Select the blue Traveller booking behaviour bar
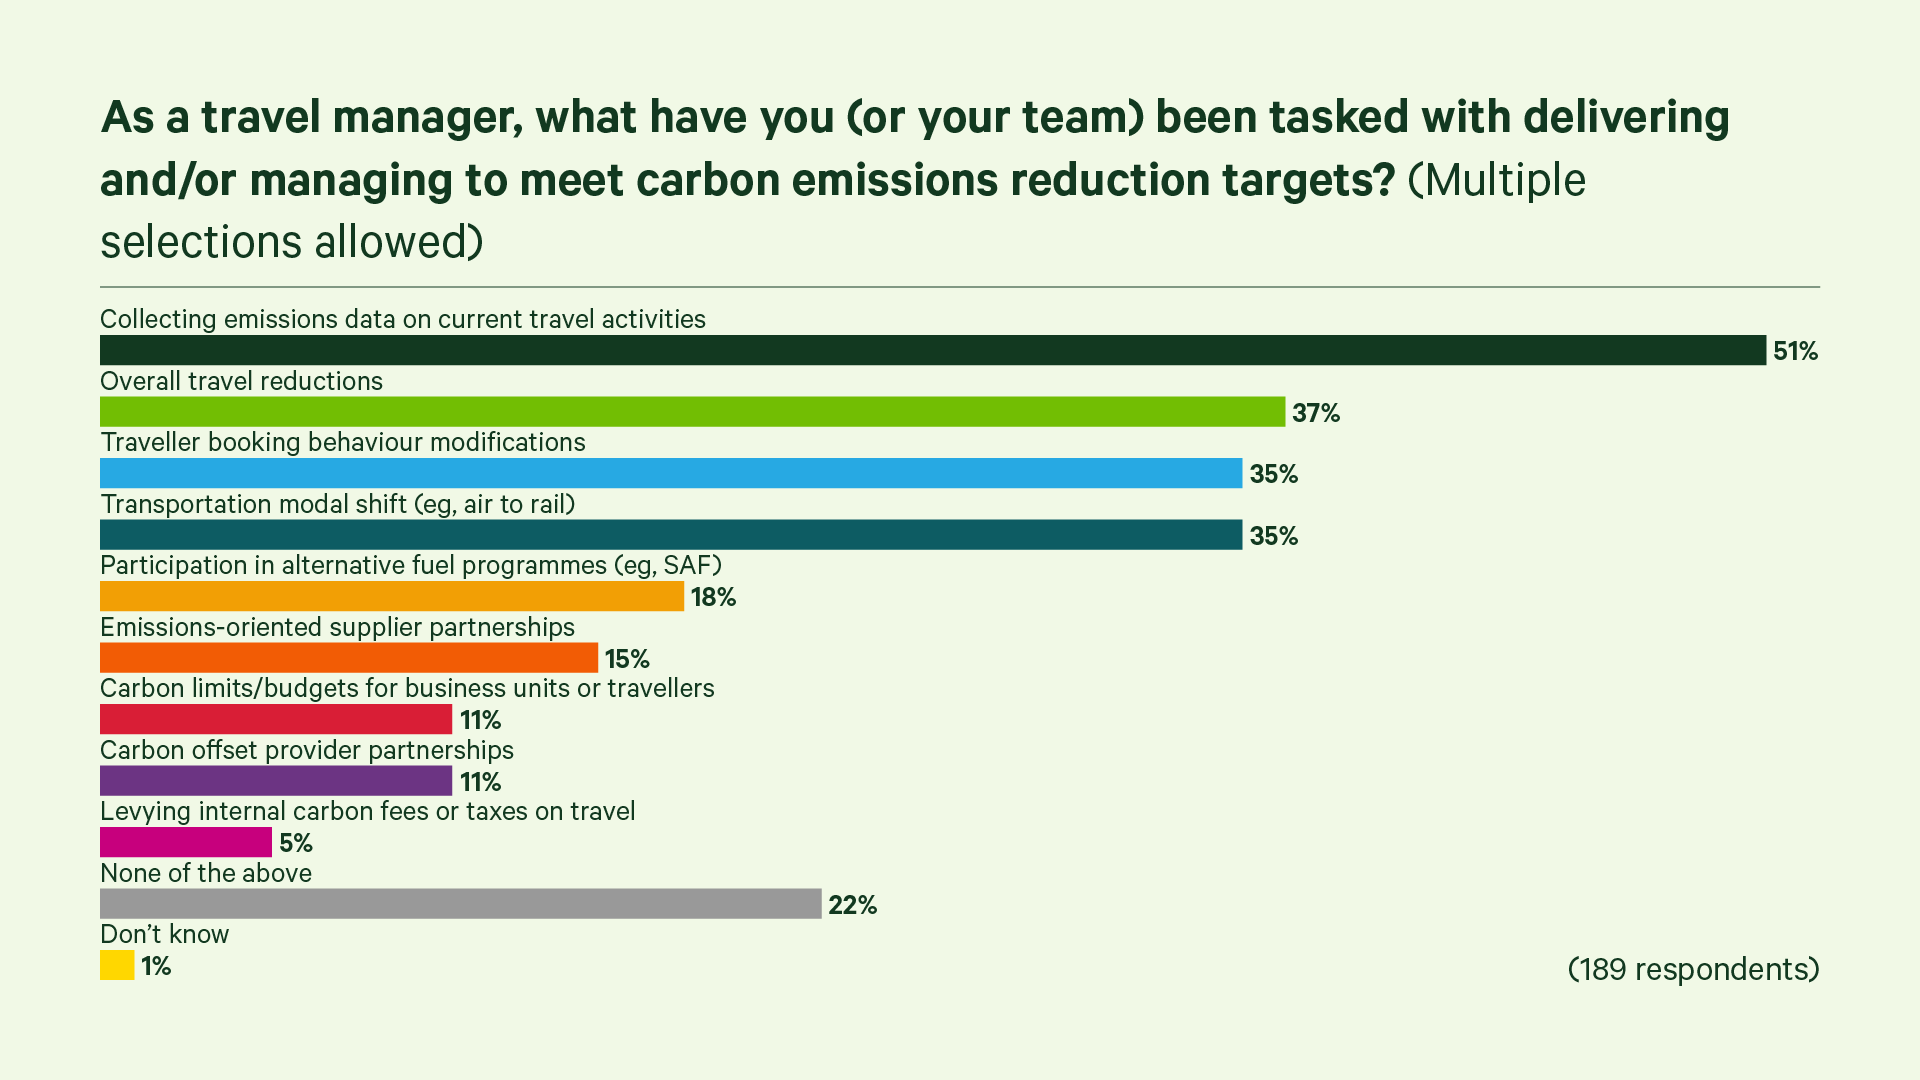Image resolution: width=1920 pixels, height=1080 pixels. (670, 473)
